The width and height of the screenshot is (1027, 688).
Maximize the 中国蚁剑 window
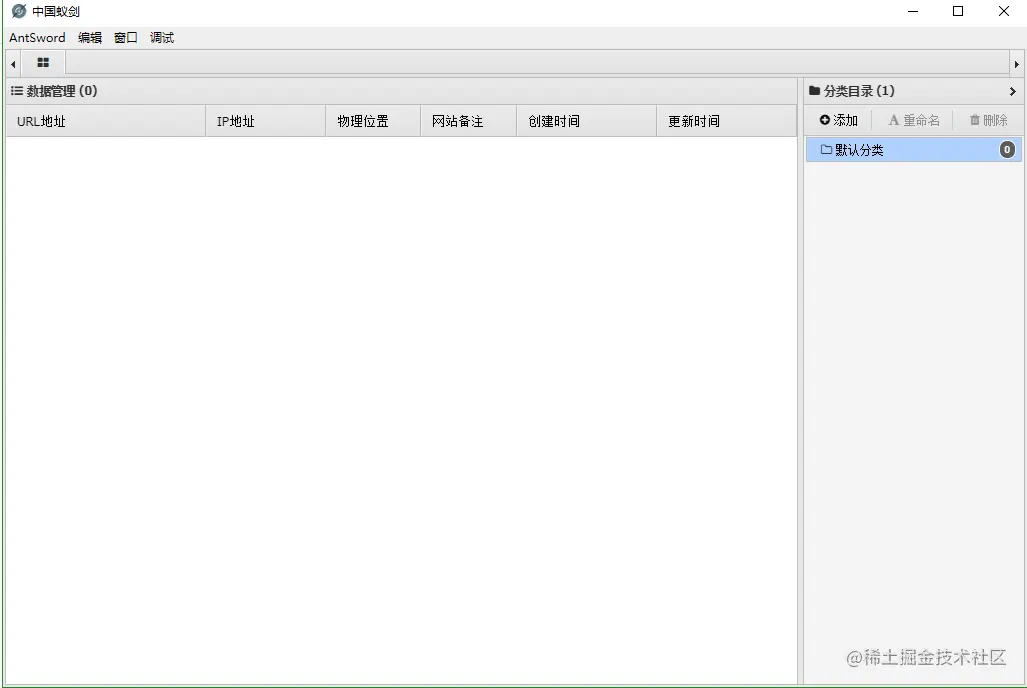[958, 11]
